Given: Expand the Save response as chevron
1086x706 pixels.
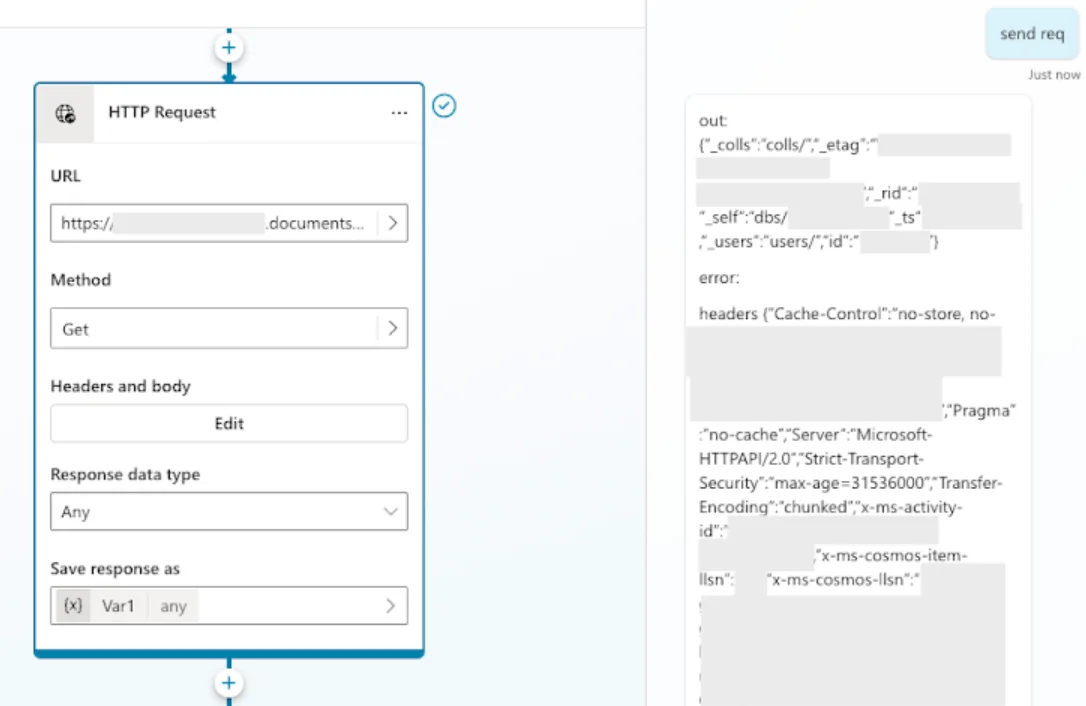Looking at the screenshot, I should [391, 606].
